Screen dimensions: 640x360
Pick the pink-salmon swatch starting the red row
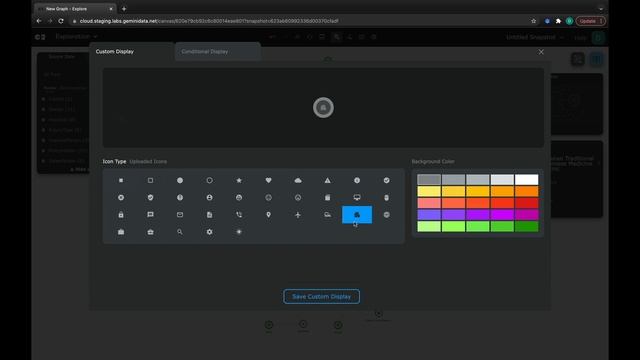click(429, 203)
